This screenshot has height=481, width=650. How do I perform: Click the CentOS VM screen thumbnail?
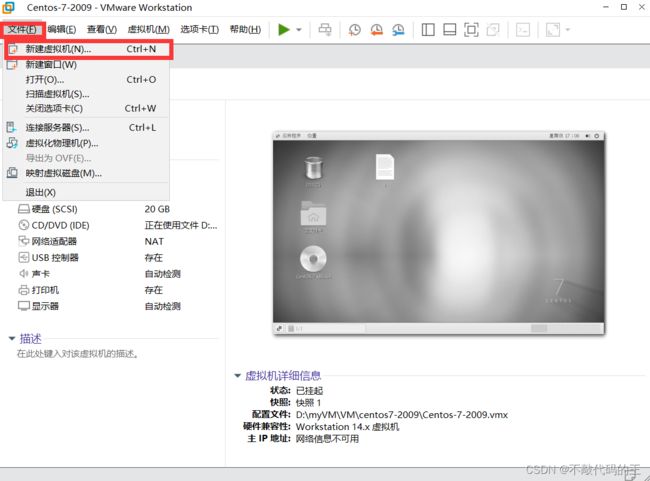pyautogui.click(x=439, y=233)
